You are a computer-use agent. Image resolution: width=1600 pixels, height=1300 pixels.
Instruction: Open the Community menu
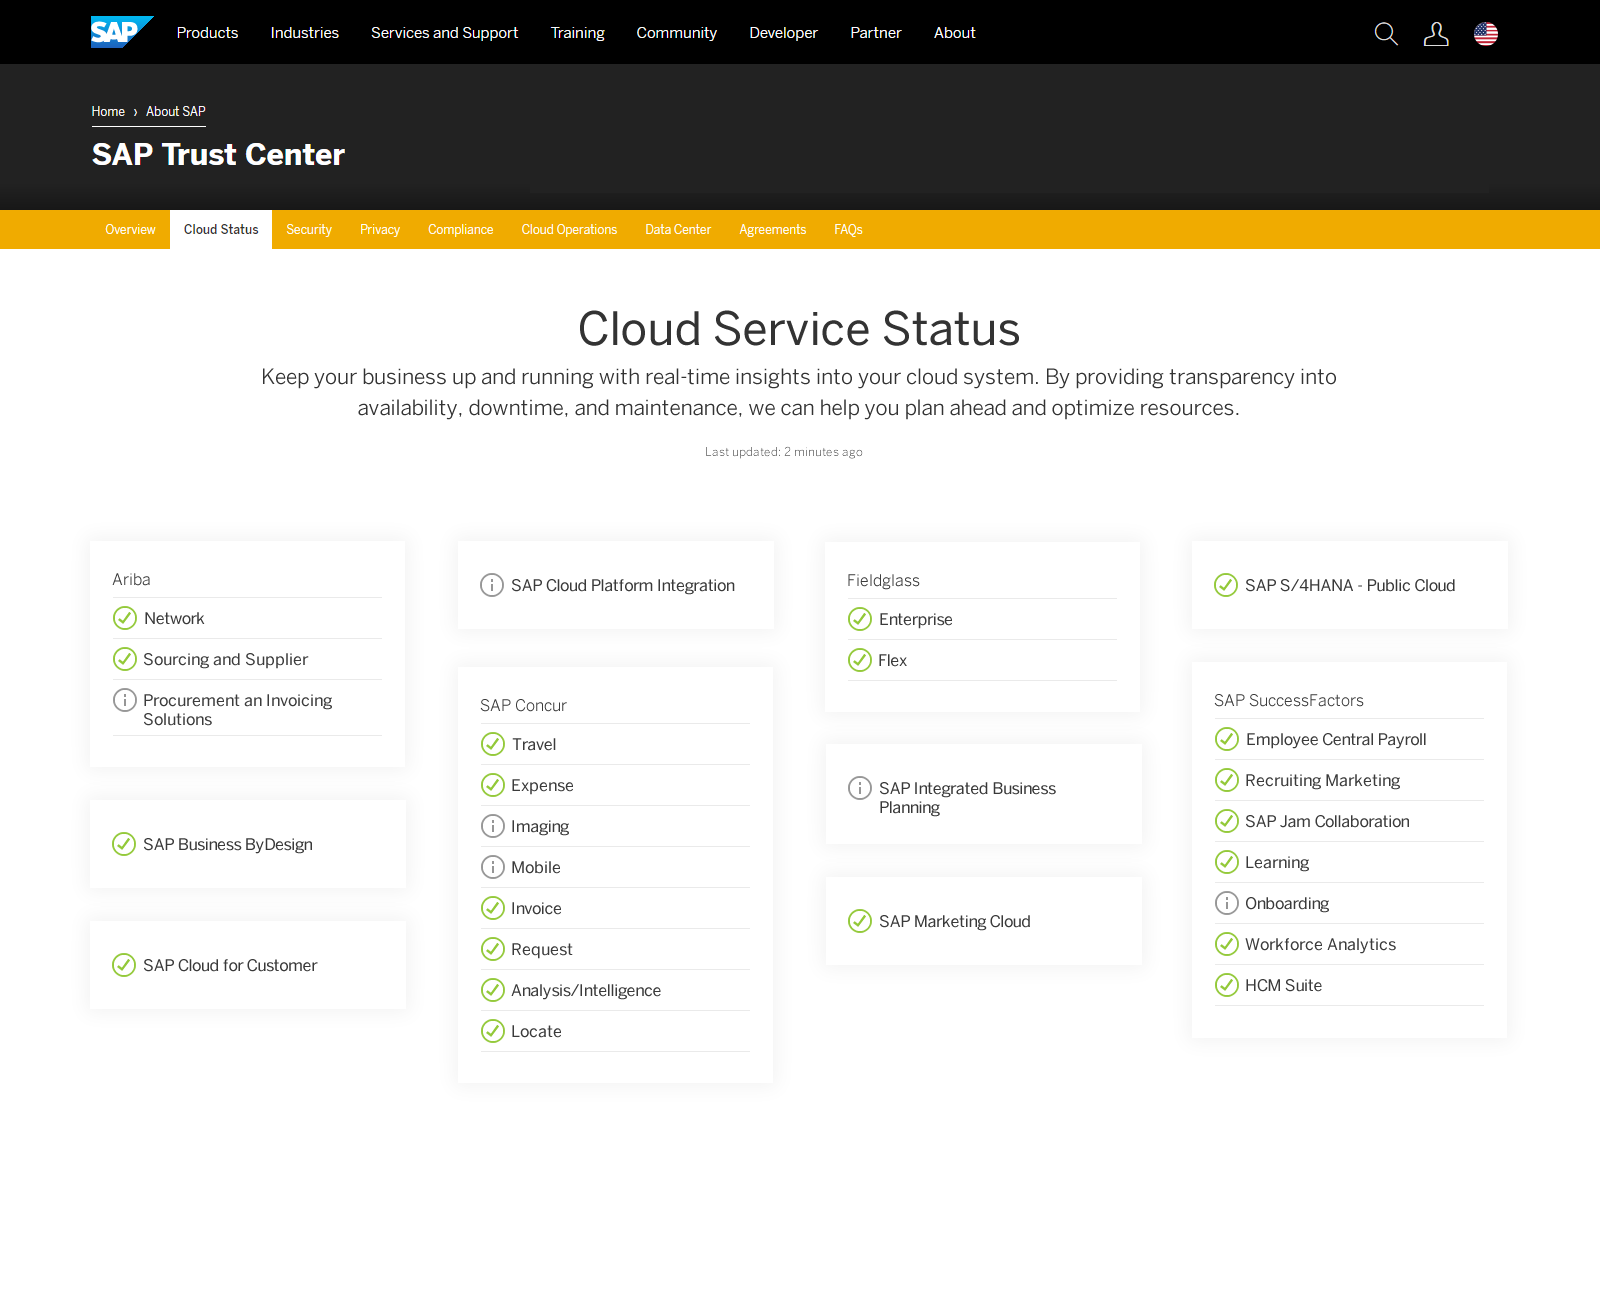pyautogui.click(x=677, y=33)
